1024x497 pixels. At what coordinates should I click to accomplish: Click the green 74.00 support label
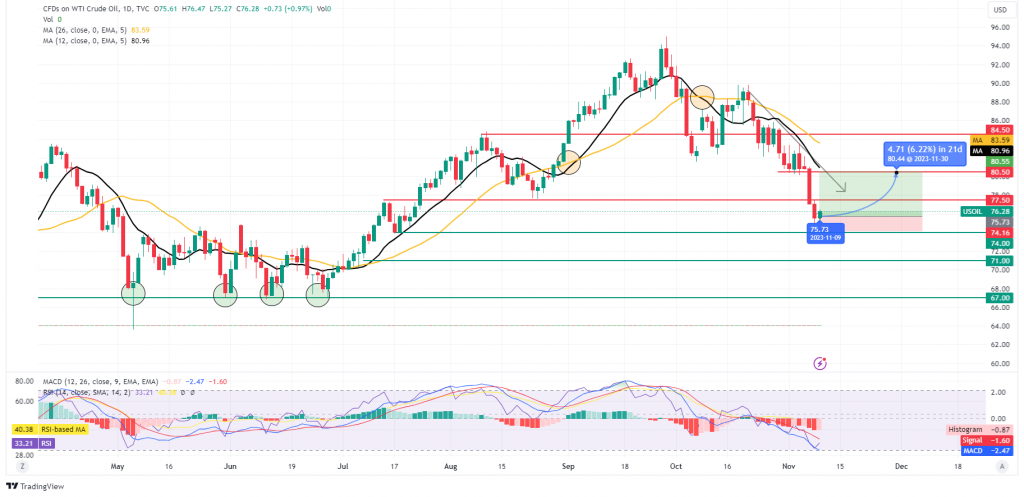pos(1000,243)
